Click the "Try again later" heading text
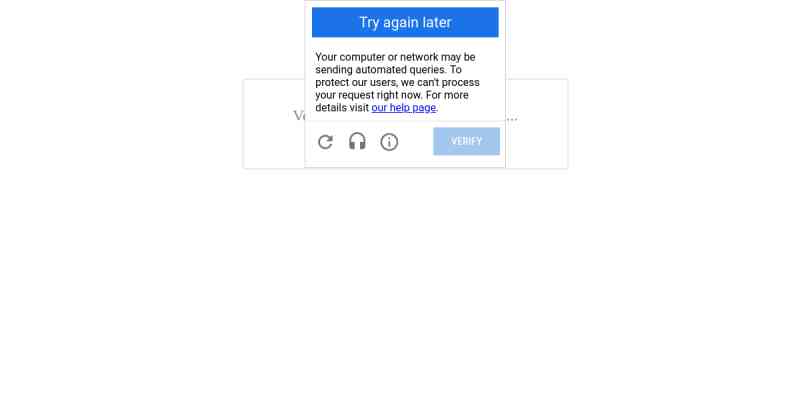 point(405,22)
